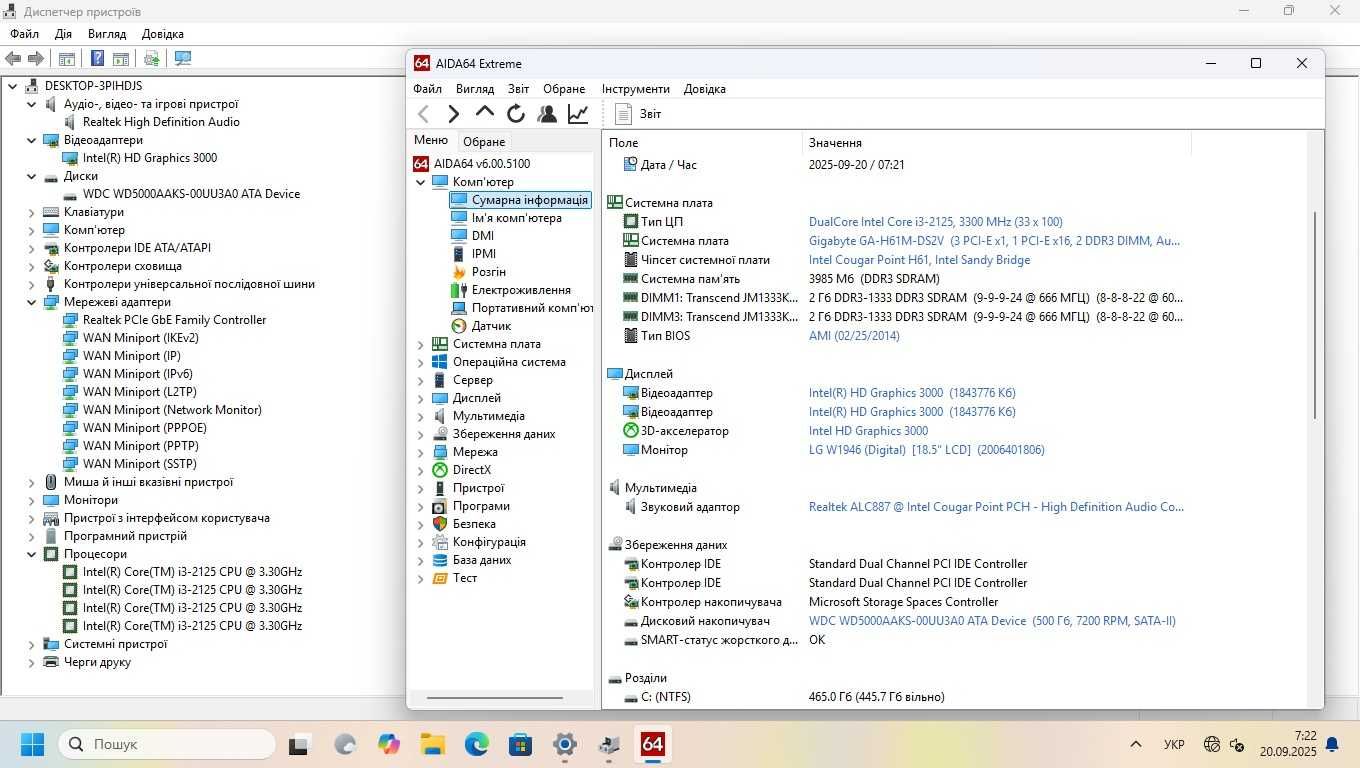
Task: Click sidebar tree horizontal scrollbar
Action: click(495, 698)
